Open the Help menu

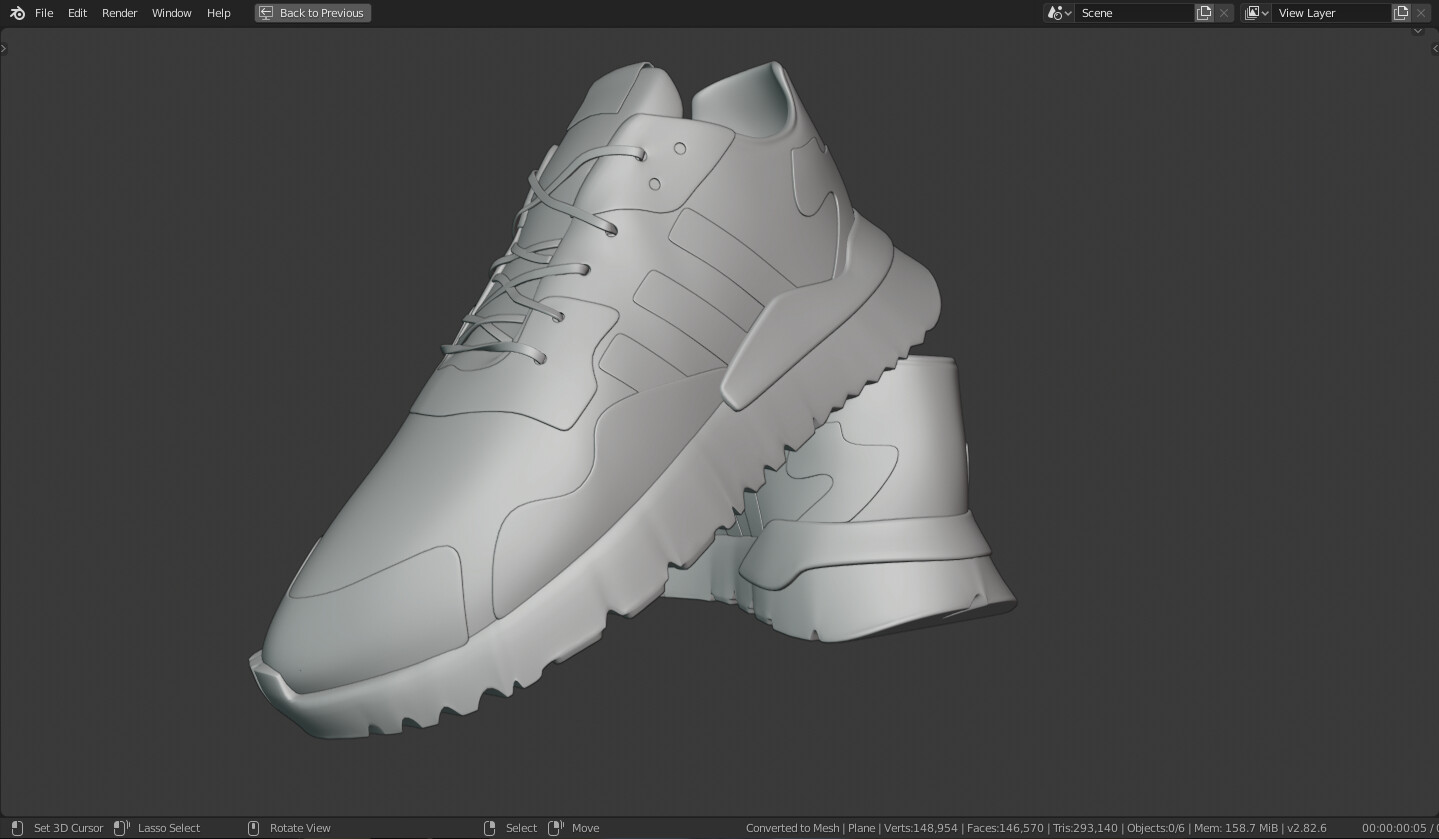click(x=219, y=13)
